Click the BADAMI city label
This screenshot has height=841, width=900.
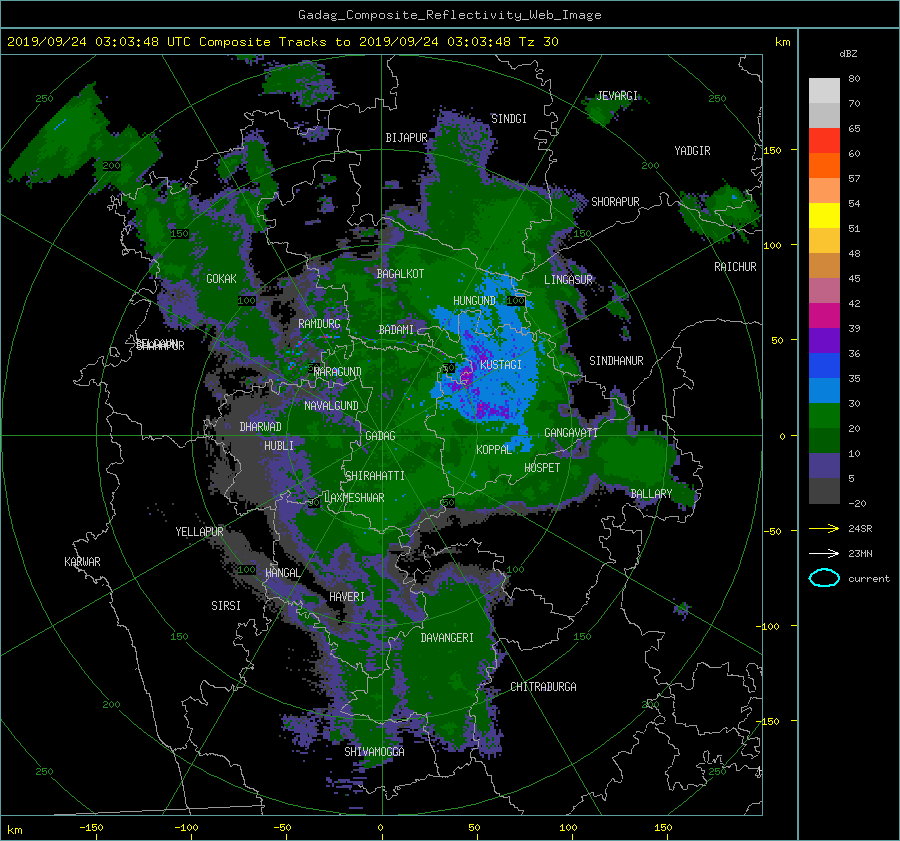pyautogui.click(x=396, y=330)
